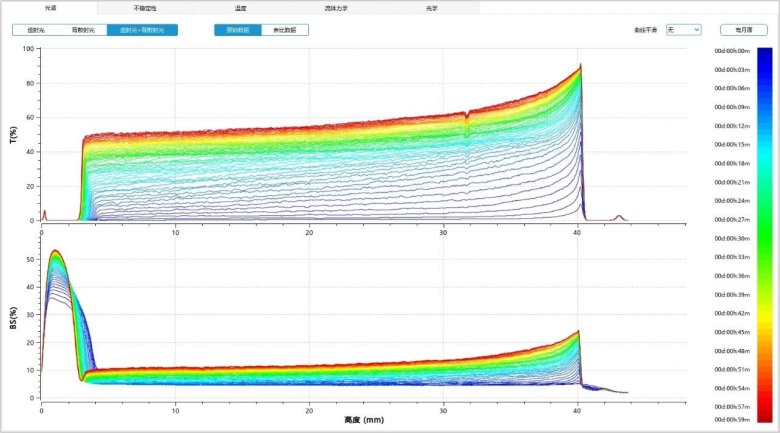
Task: Select the 00d:00h:00m legend label
Action: pyautogui.click(x=731, y=50)
